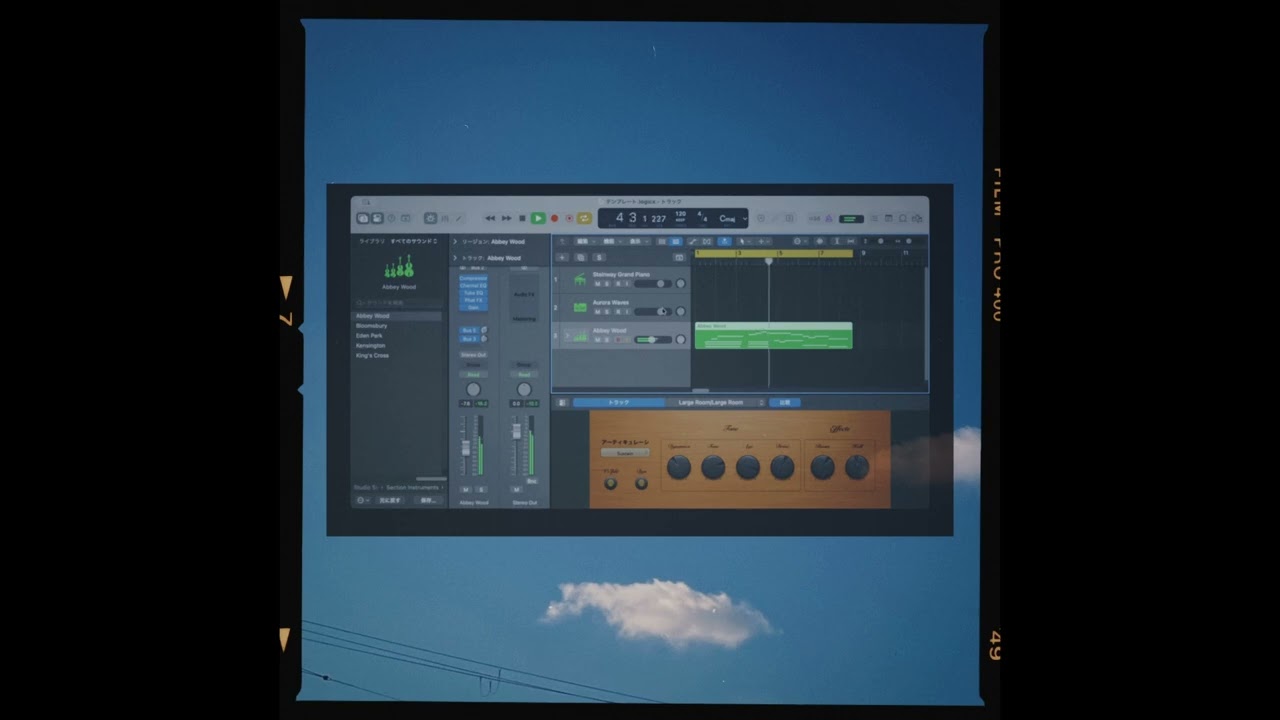Click the Abbey Wood instrument image in the Library

point(398,267)
